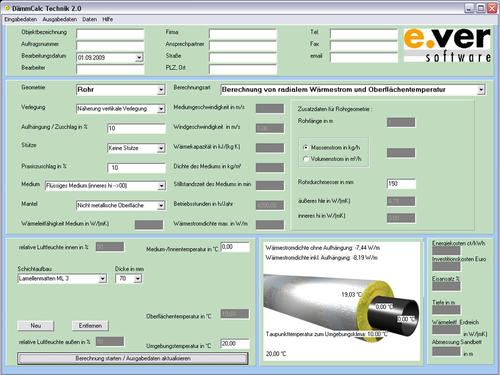Minimize the DämmCalc window
The height and width of the screenshot is (375, 500).
coord(469,8)
